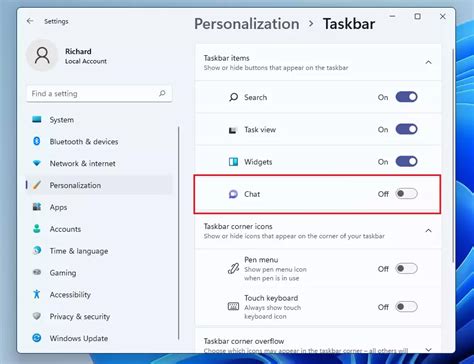Minimize the Settings window
The width and height of the screenshot is (474, 364).
click(392, 16)
